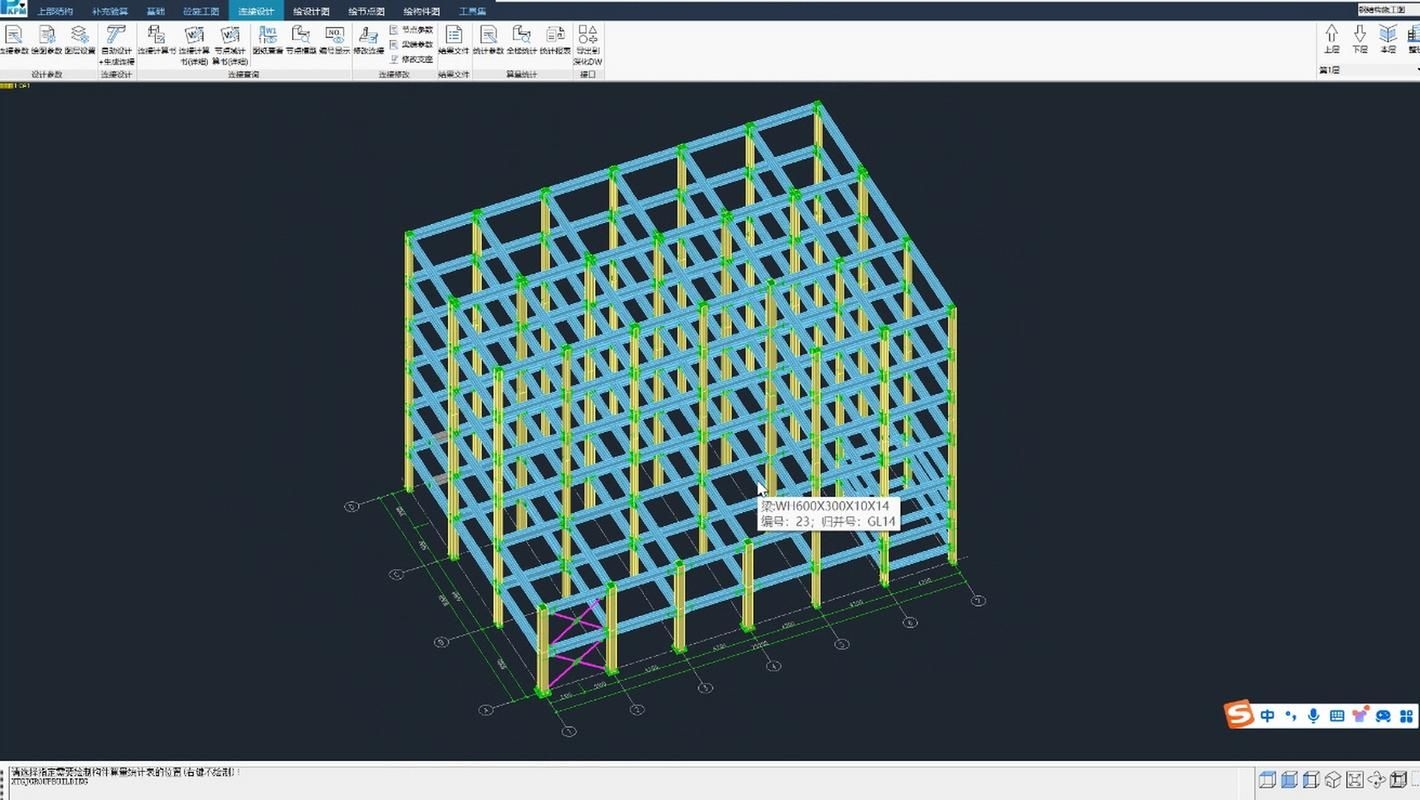The height and width of the screenshot is (800, 1420).
Task: Open the 连接计算书 calculation report icon
Action: 157,39
